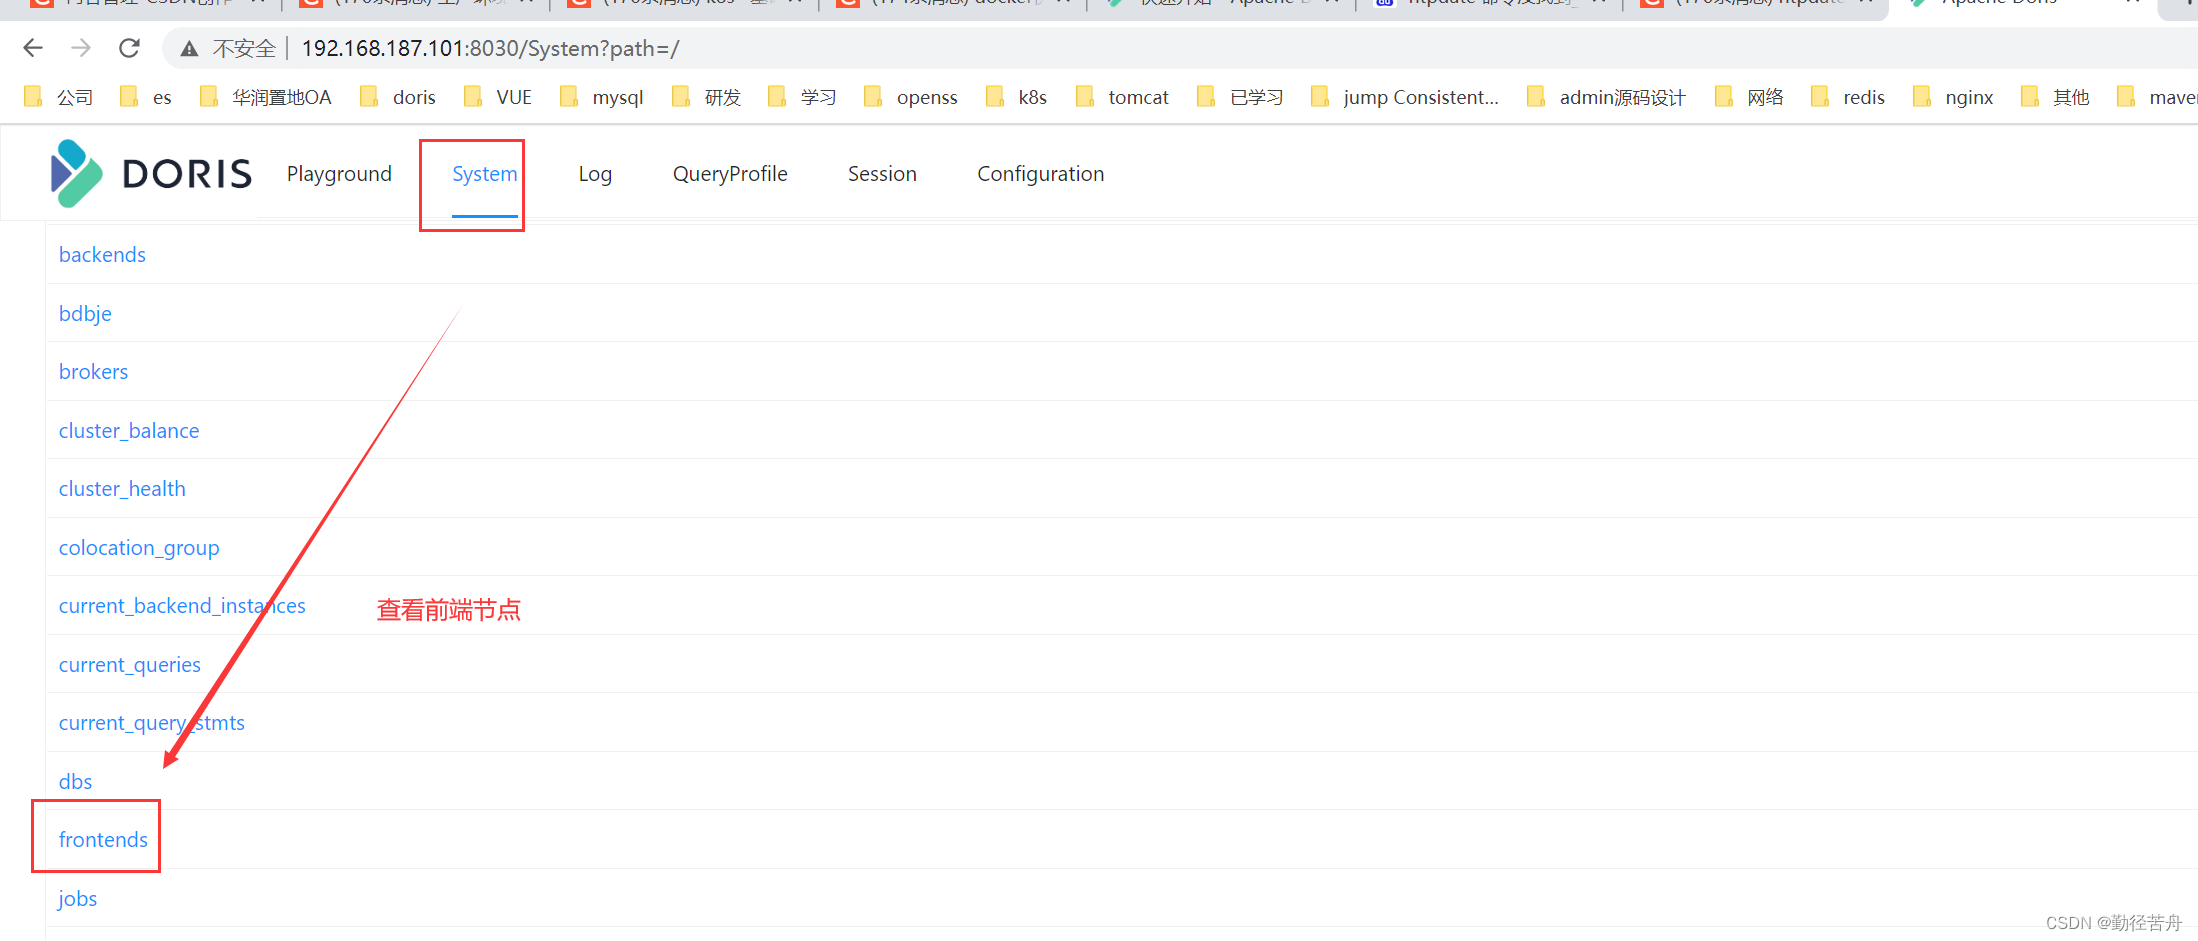
Task: Open the 华润置地OA bookmark folder
Action: [x=265, y=97]
